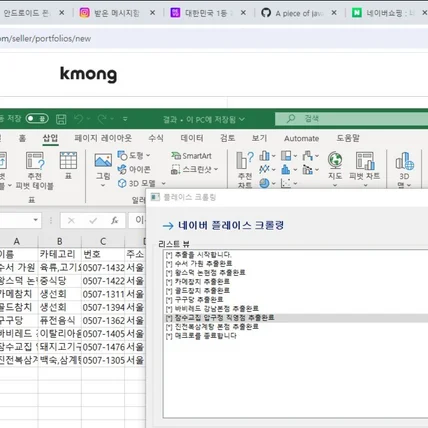
Task: Close the 안드로이드 browser tab
Action: tap(62, 13)
